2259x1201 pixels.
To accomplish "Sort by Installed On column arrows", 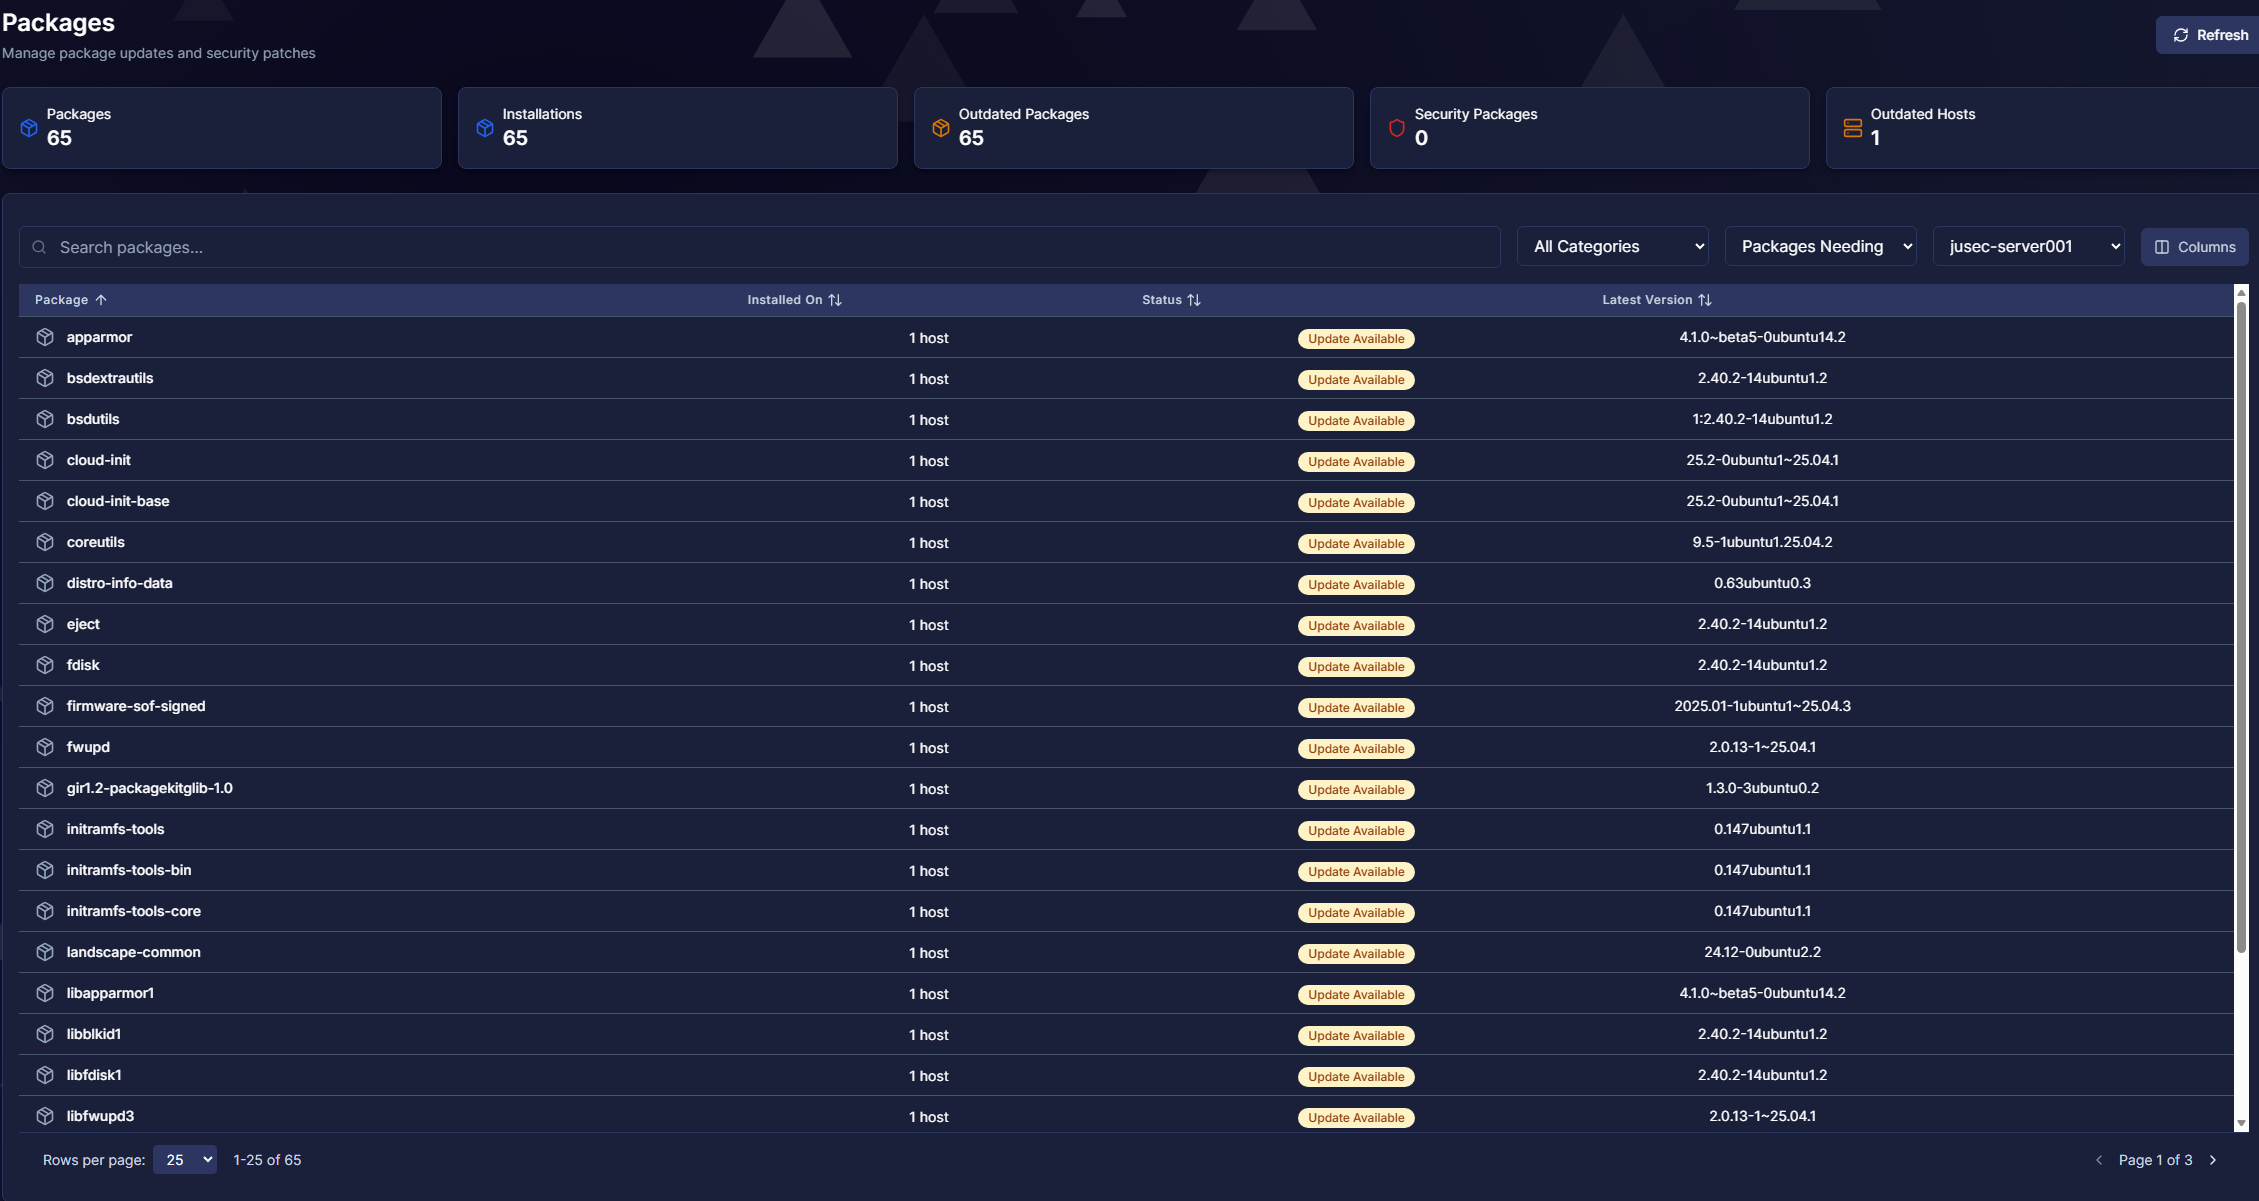I will tap(835, 300).
